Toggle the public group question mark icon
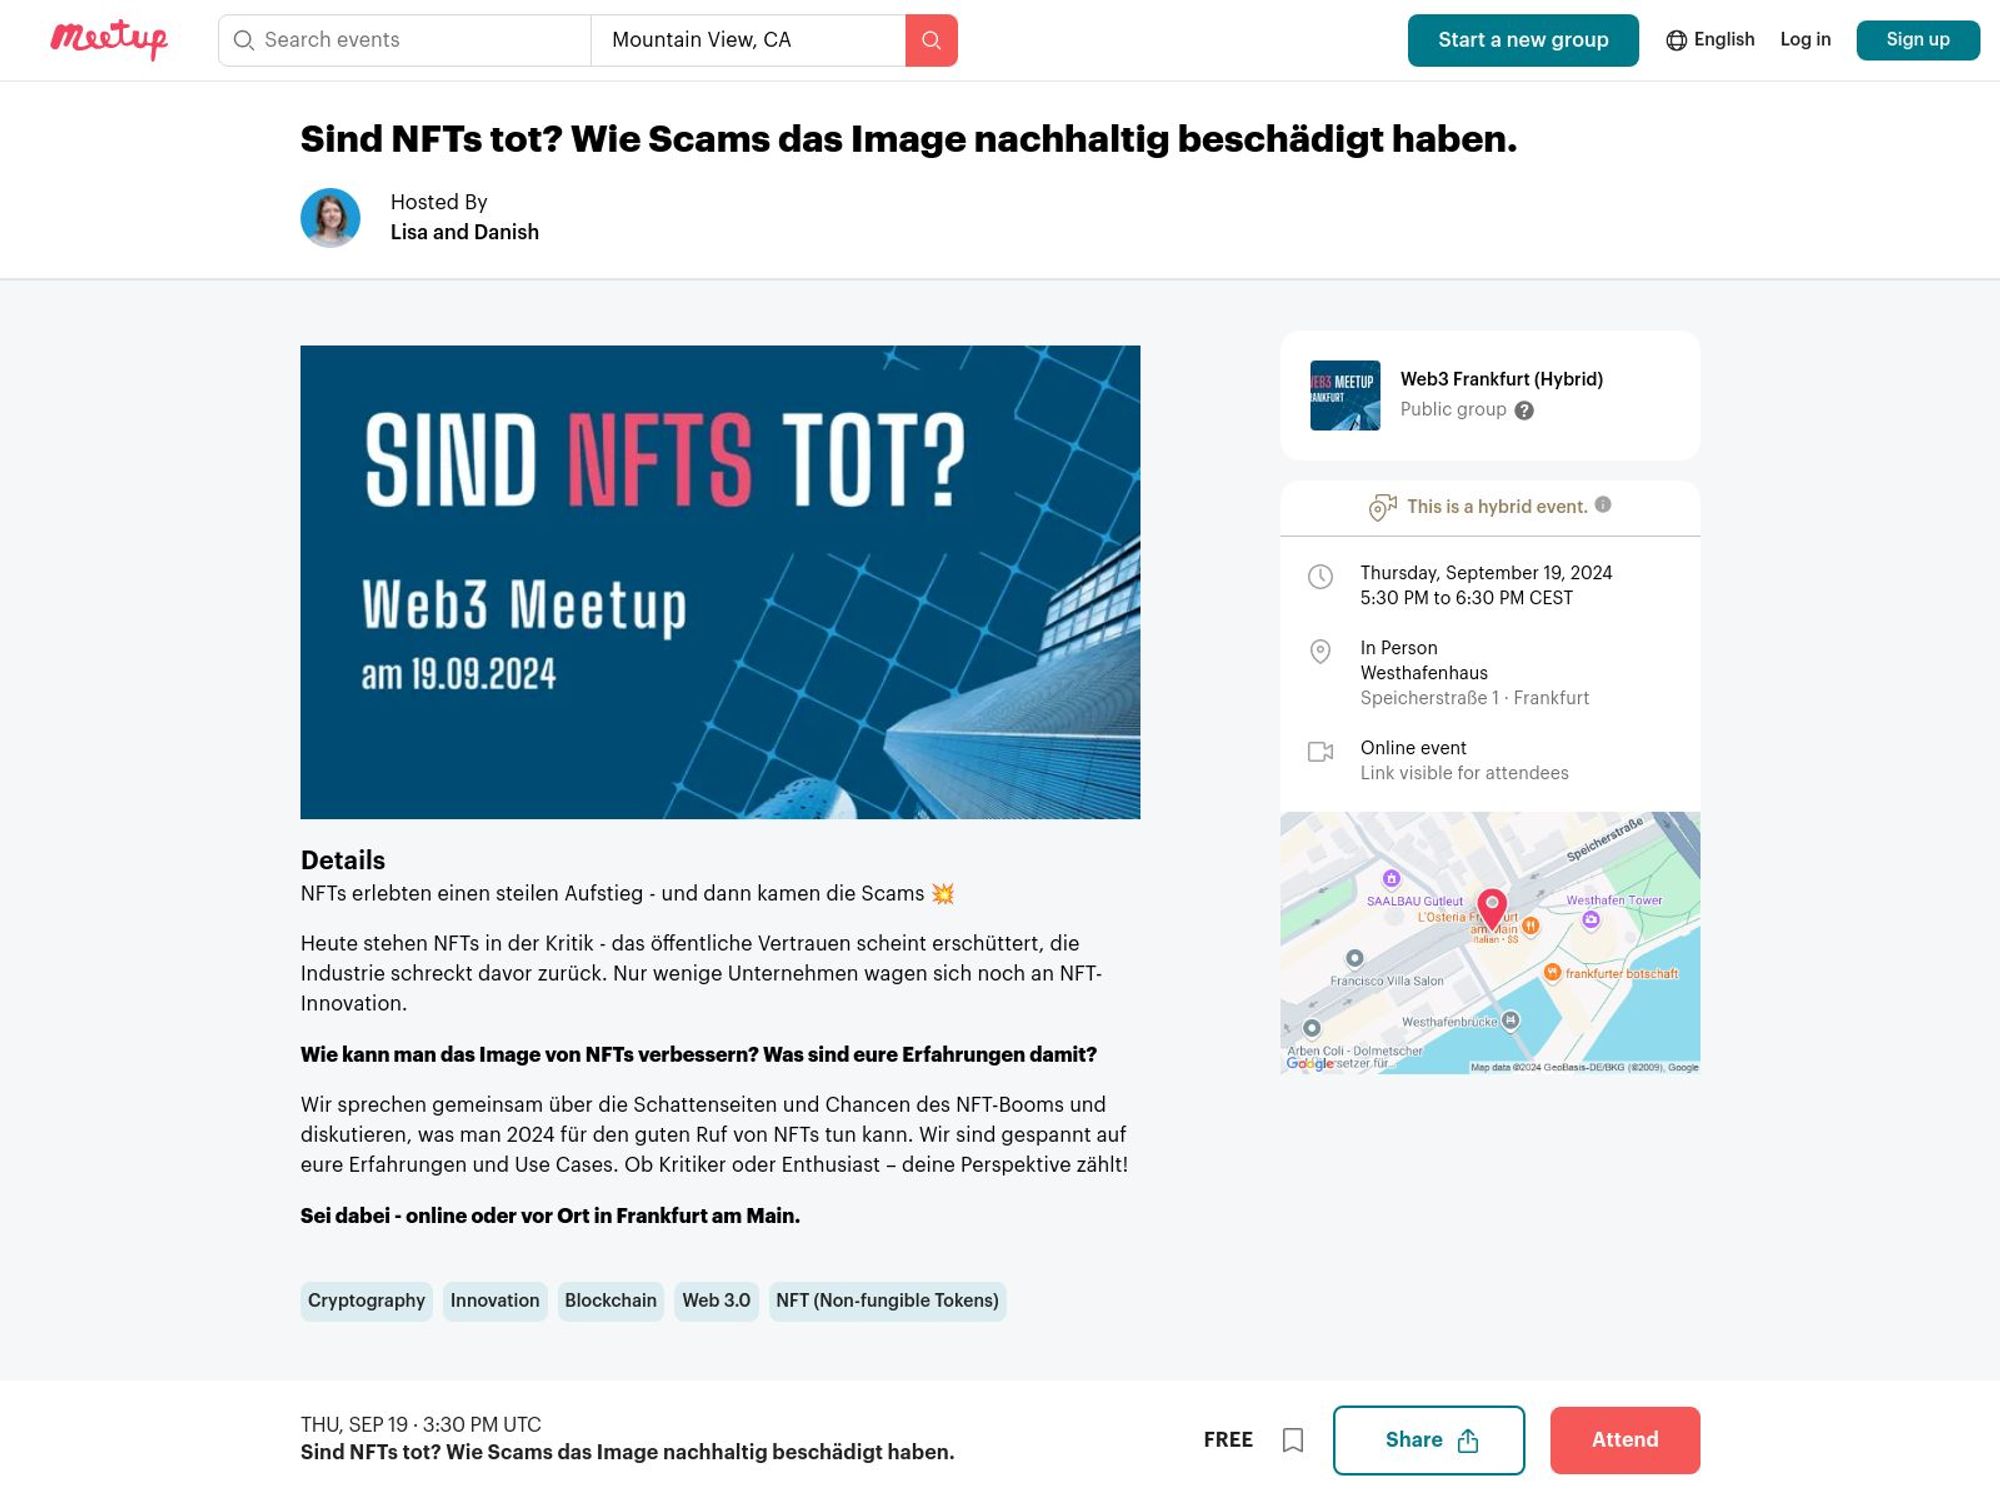The image size is (2000, 1500). pyautogui.click(x=1523, y=410)
